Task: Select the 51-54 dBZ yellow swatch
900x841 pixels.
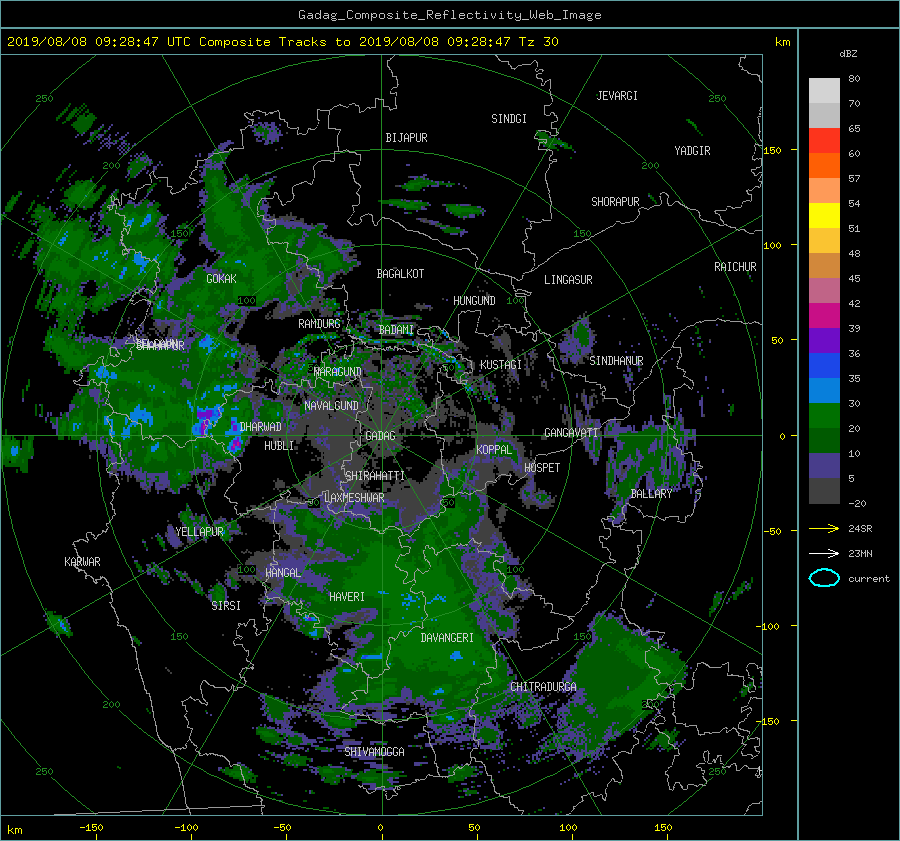Action: (824, 216)
